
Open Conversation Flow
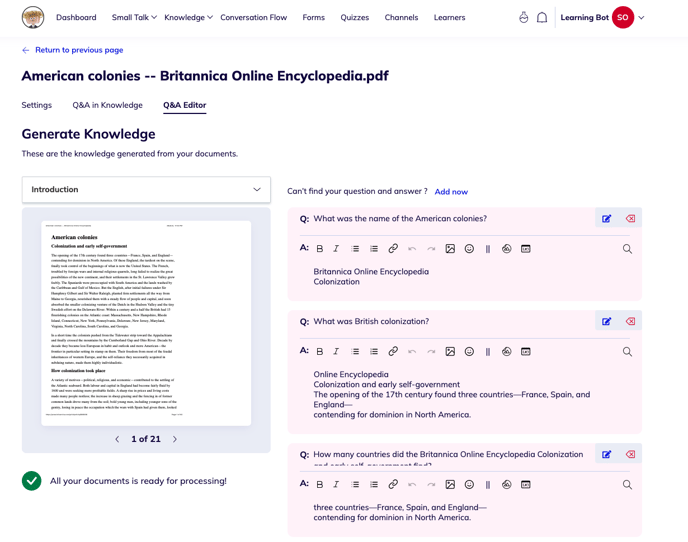[x=254, y=18]
